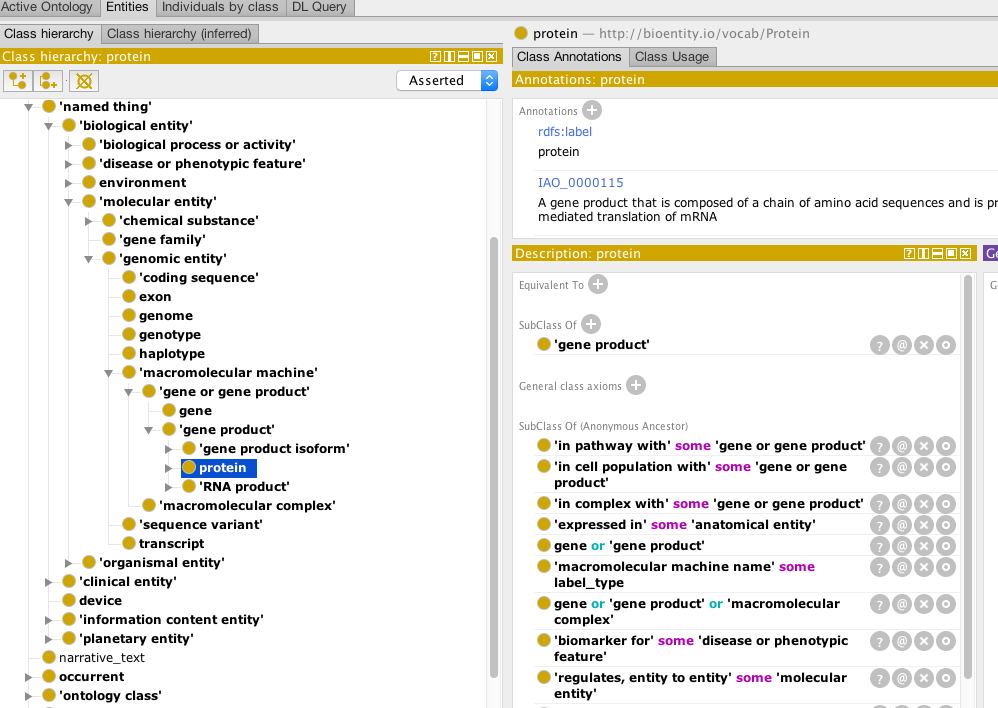Add a General class axiom
Screen dimensions: 998x708
[635, 385]
